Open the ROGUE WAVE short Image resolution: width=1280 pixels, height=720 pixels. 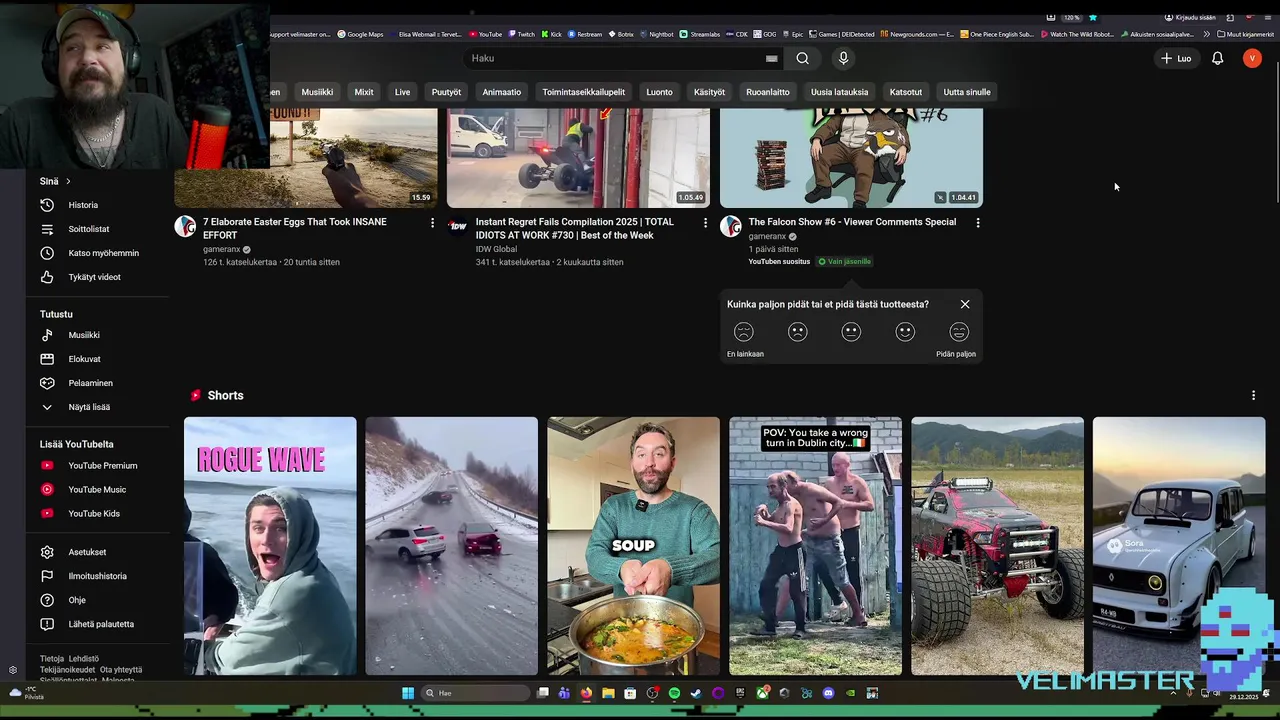click(x=270, y=546)
